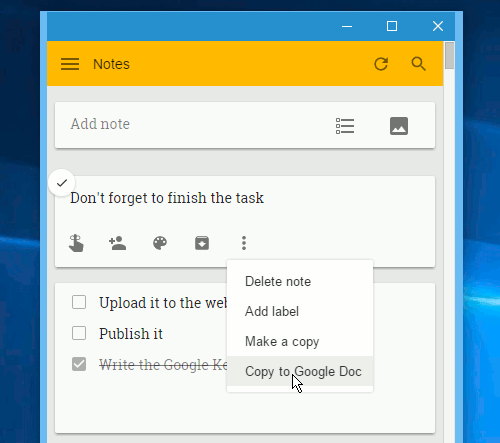Toggle the note selection checkmark circle
Screen dimensions: 500x443
tap(62, 183)
